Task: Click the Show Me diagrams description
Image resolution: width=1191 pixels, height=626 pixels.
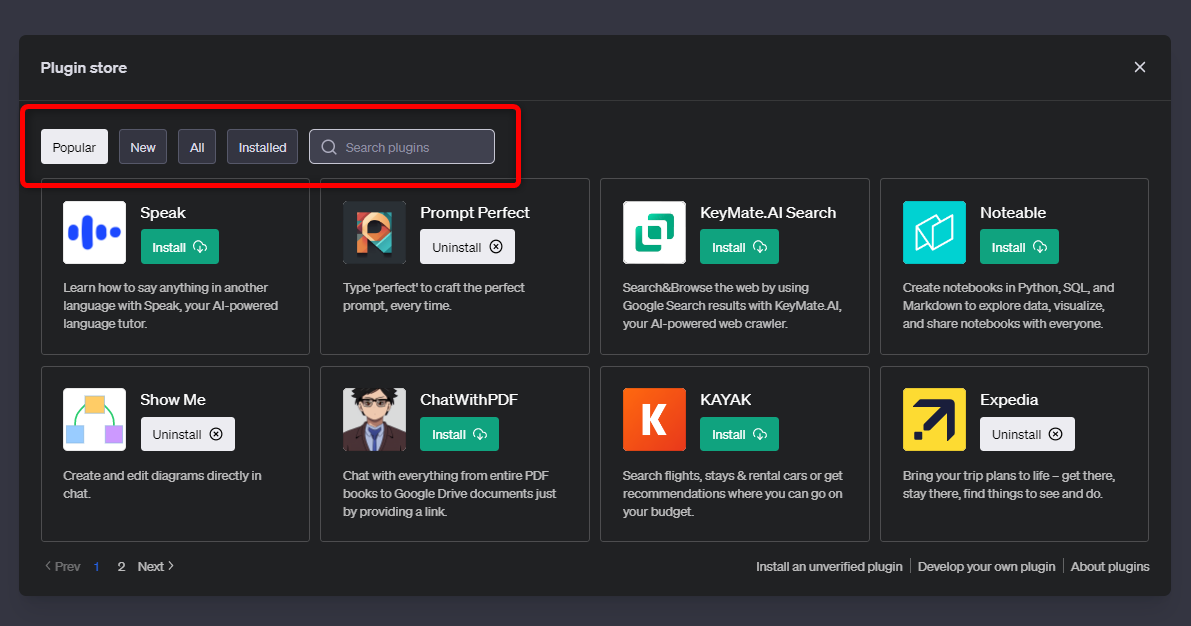Action: (162, 485)
